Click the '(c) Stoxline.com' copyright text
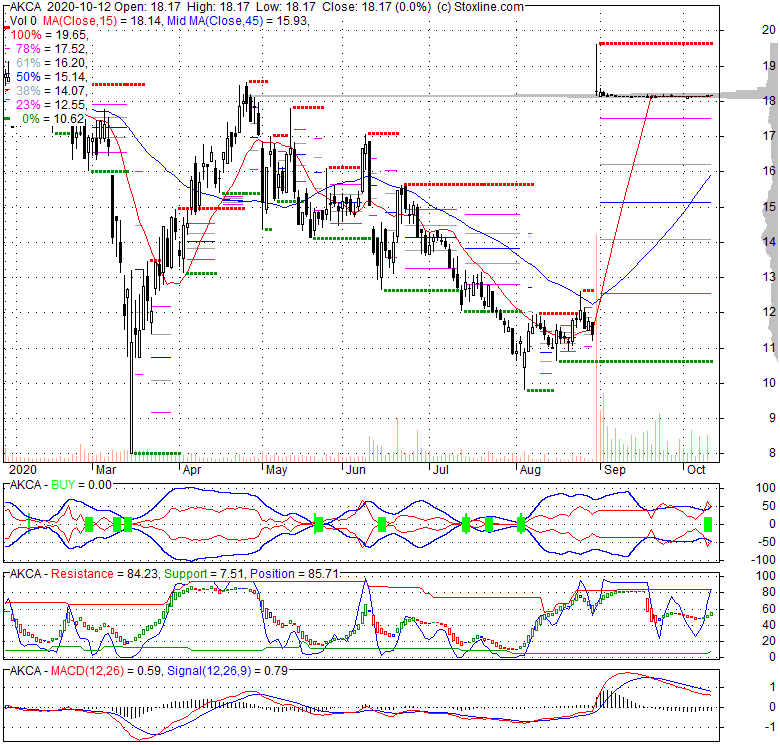Image resolution: width=780 pixels, height=745 pixels. 480,7
